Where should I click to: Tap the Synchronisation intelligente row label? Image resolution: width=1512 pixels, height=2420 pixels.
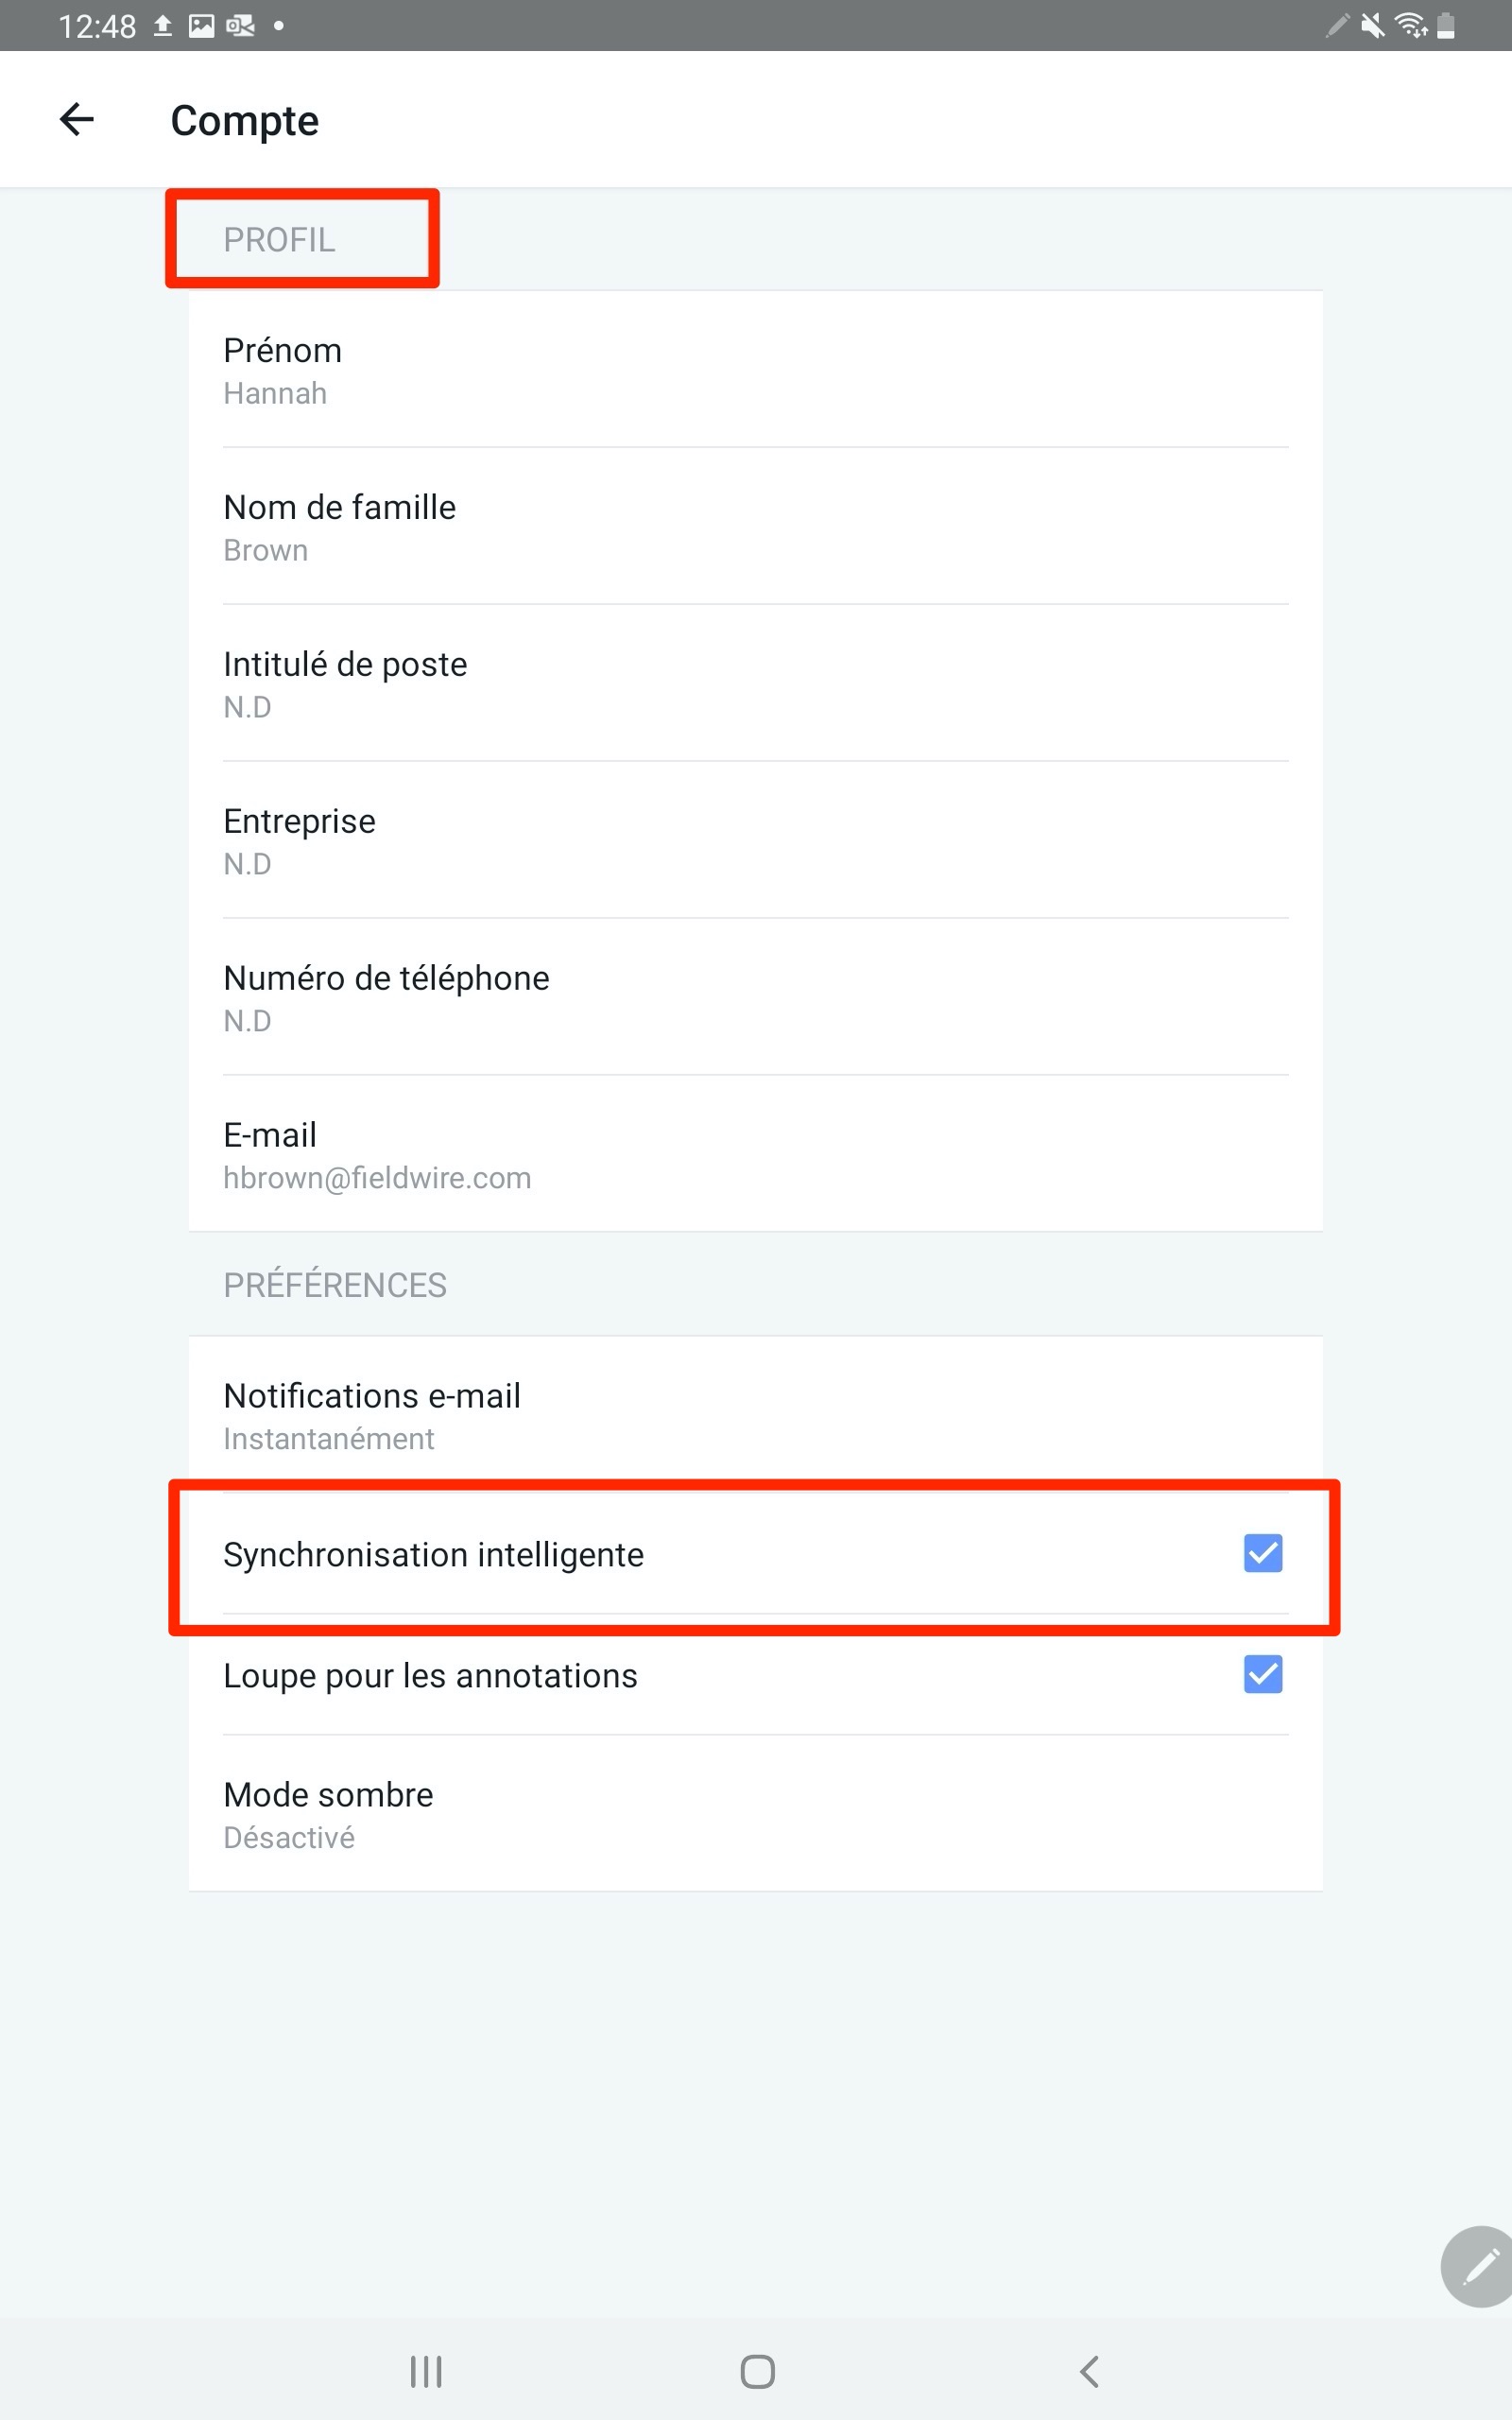433,1554
